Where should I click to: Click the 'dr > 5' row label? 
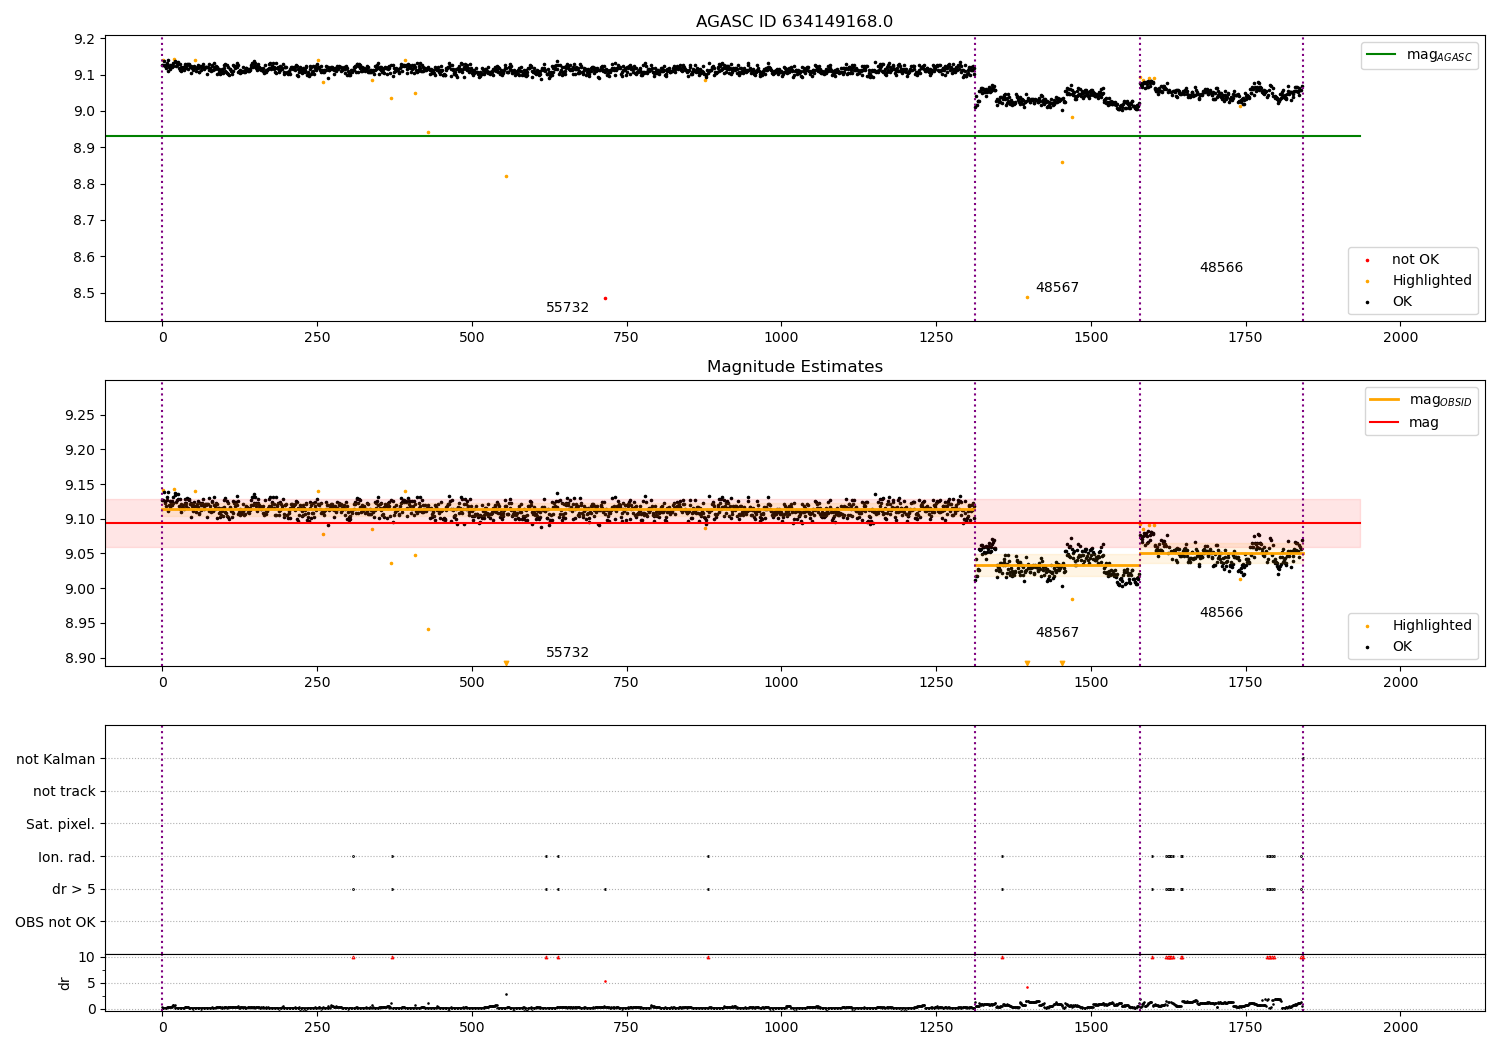[x=74, y=889]
